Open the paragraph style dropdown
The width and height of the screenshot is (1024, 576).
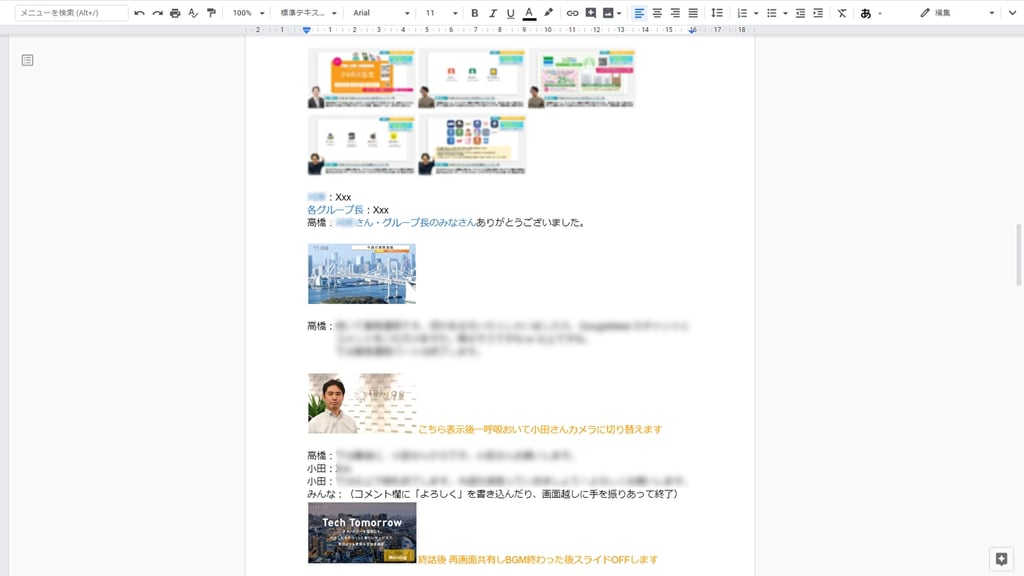coord(308,13)
